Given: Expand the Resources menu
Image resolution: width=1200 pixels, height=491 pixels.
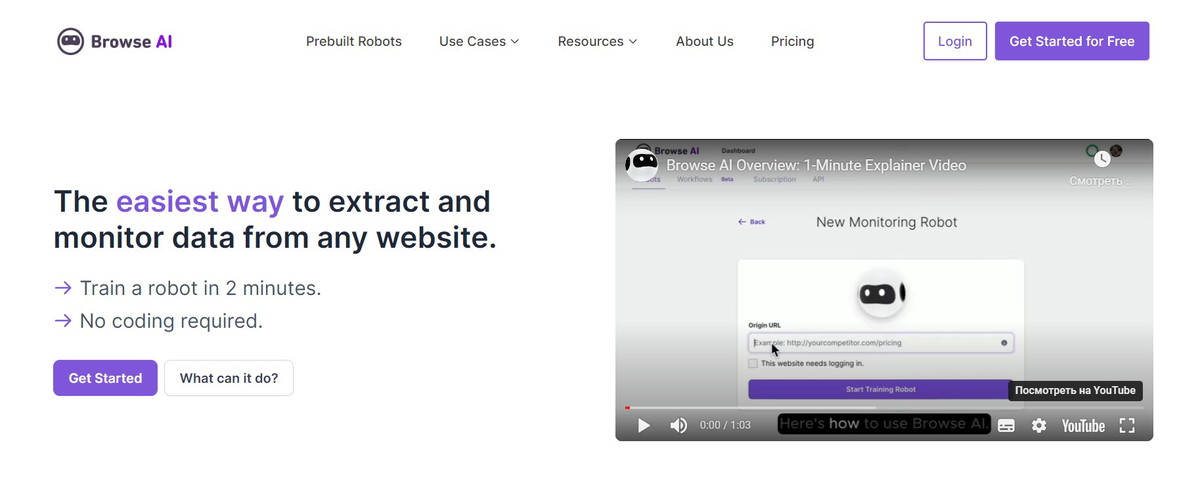Looking at the screenshot, I should point(597,41).
